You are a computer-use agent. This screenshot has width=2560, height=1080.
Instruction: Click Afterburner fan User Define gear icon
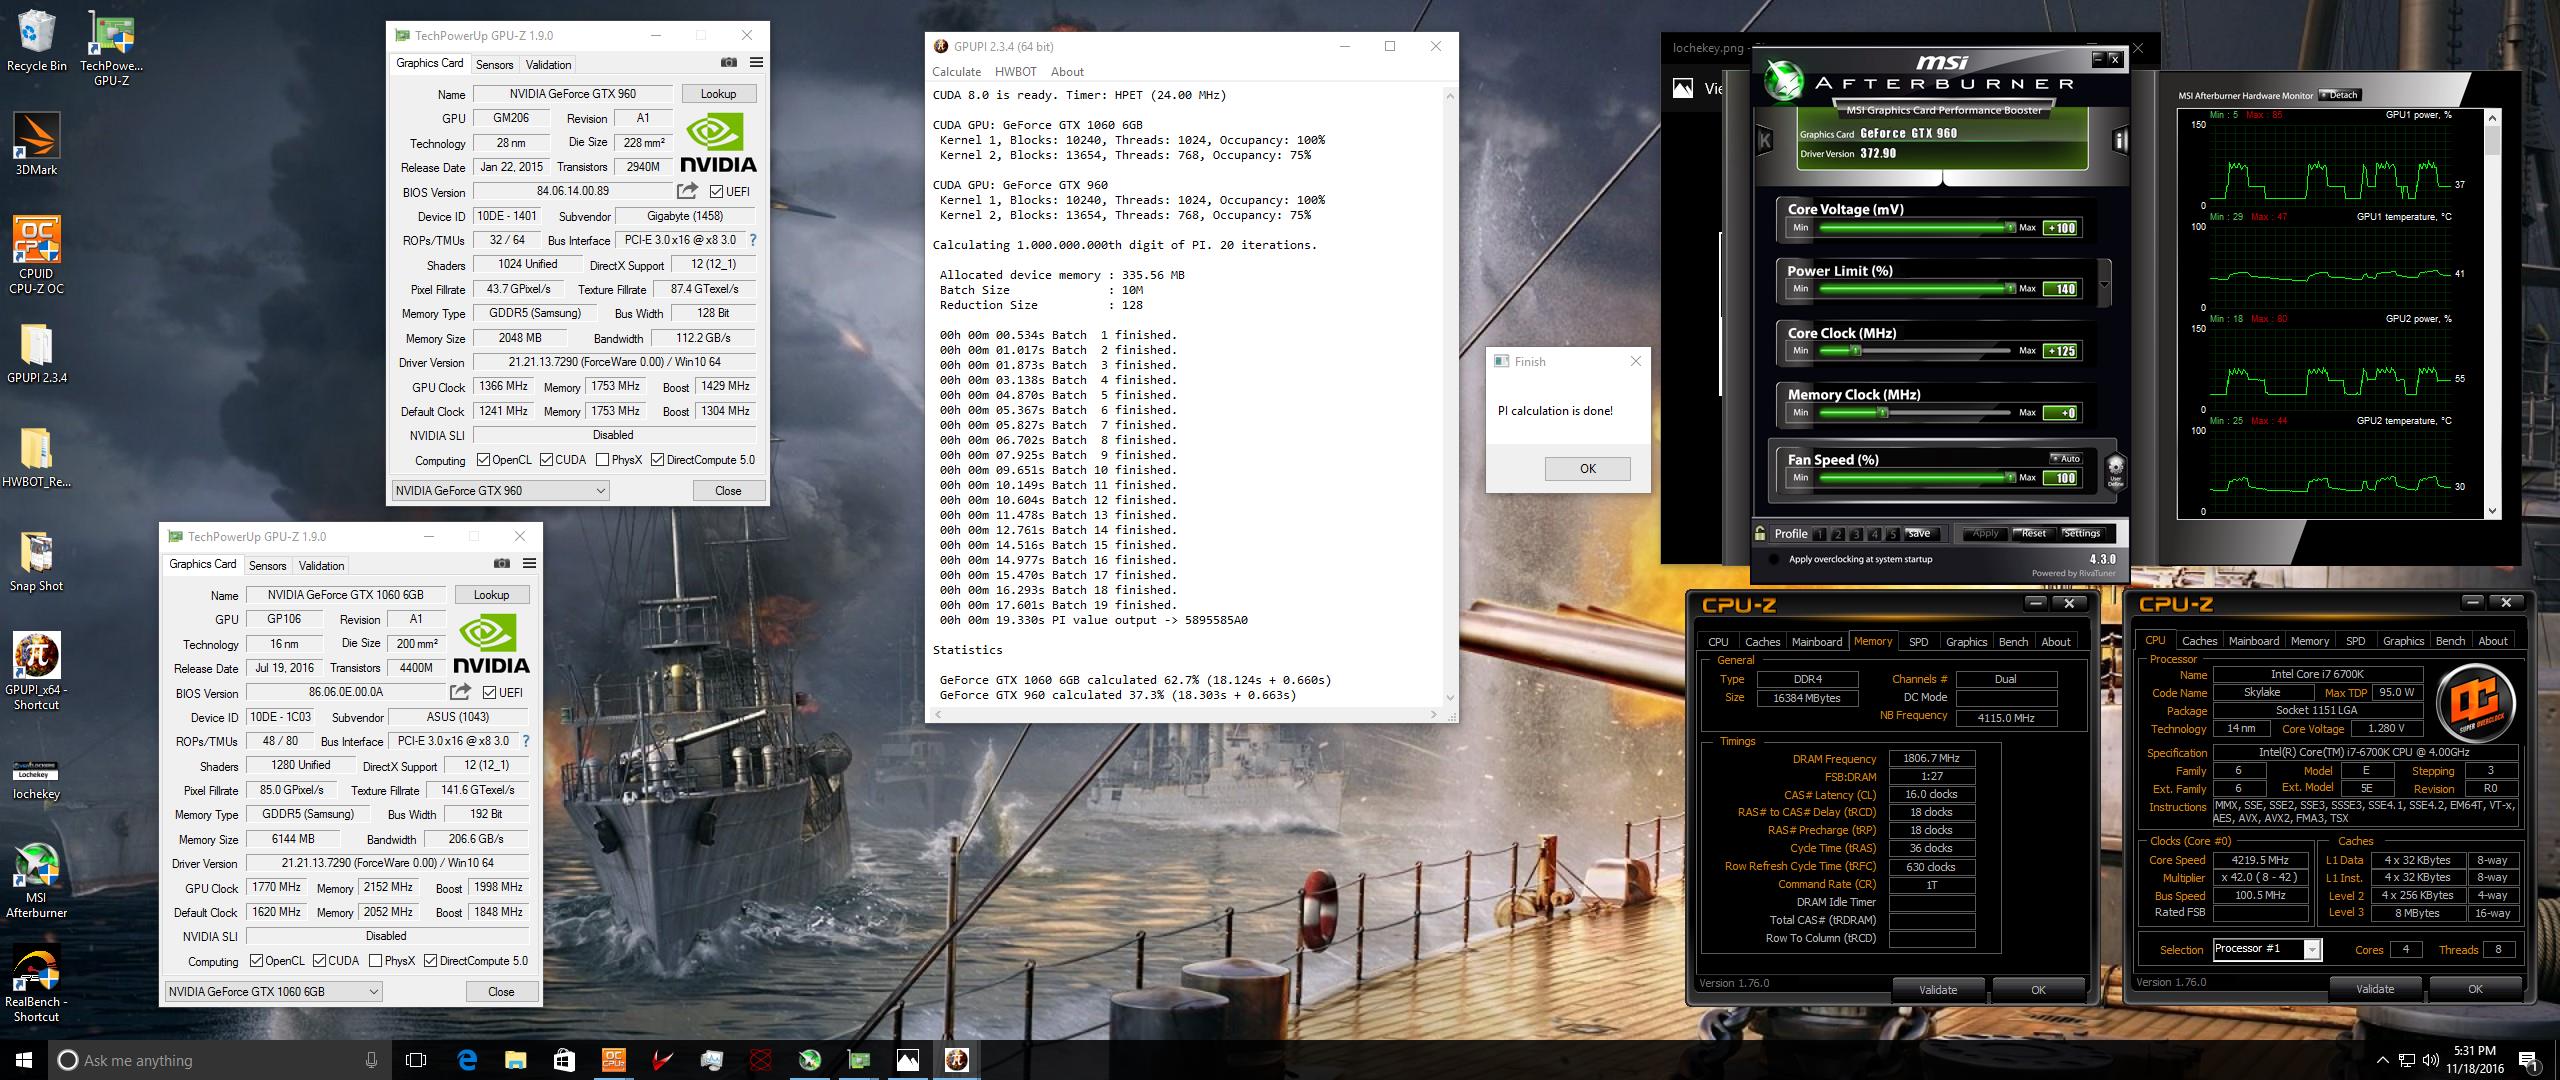point(2115,470)
